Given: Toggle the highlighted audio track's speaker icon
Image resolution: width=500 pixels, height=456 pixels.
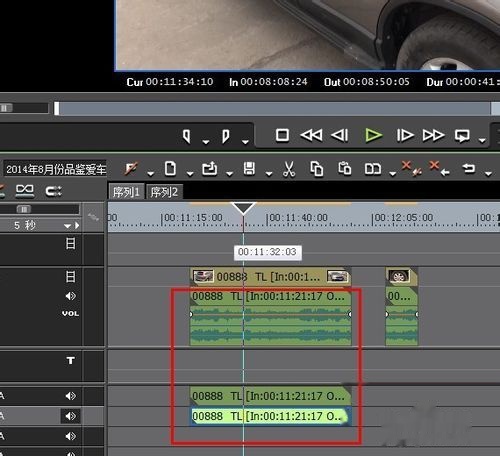Looking at the screenshot, I should pos(70,416).
